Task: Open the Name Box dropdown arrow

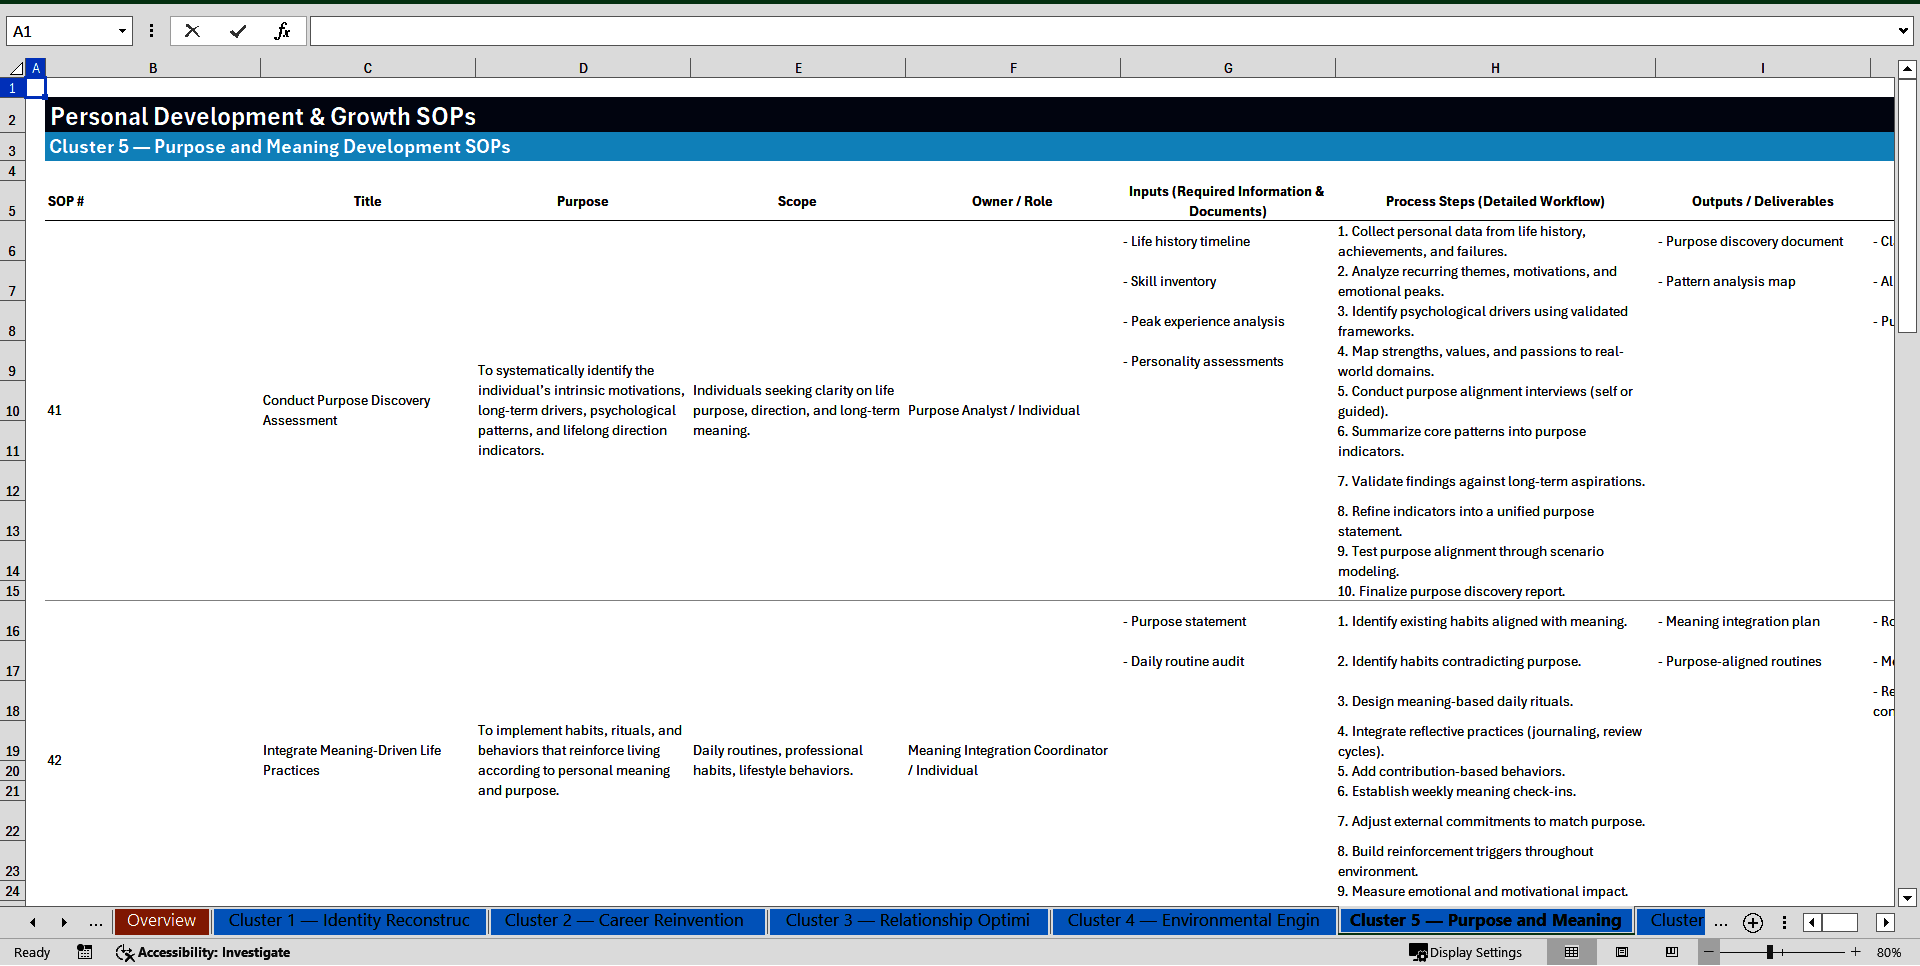Action: (122, 31)
